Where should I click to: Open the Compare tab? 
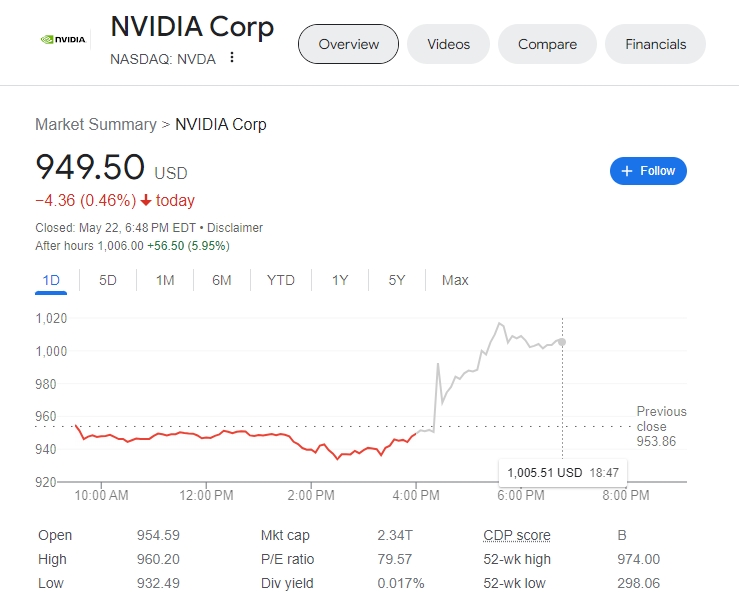click(547, 44)
